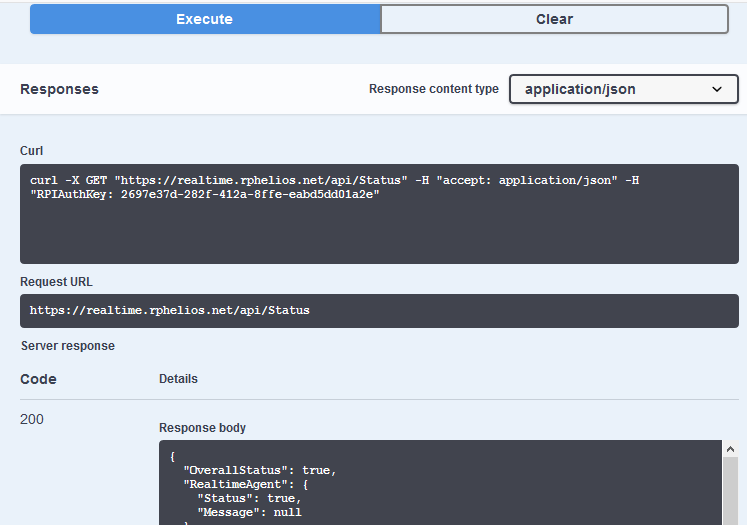The height and width of the screenshot is (525, 747).
Task: Click the Responses section heading
Action: [59, 89]
